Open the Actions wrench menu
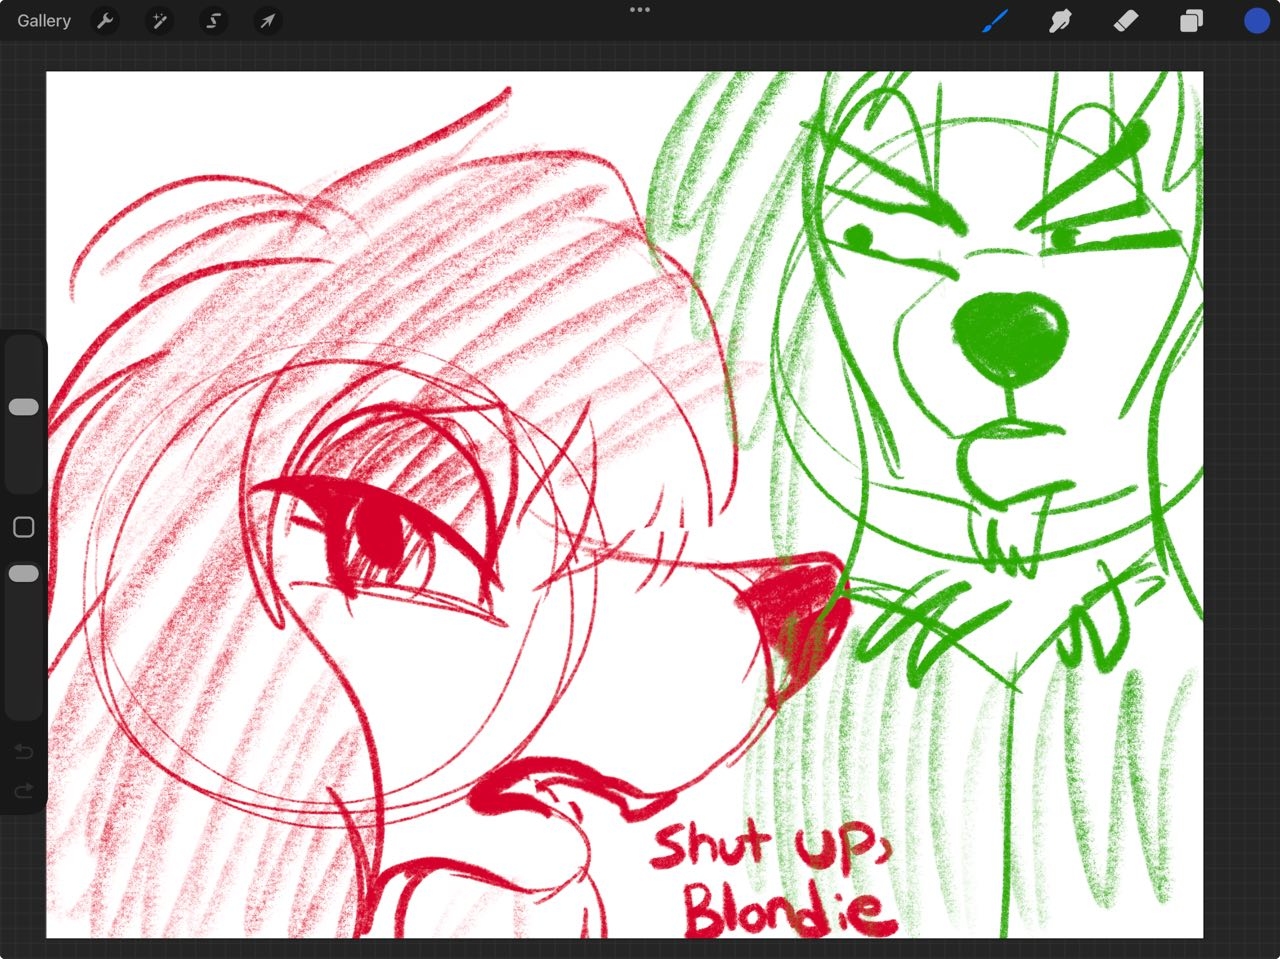Screen dimensions: 1280x959 [105, 21]
